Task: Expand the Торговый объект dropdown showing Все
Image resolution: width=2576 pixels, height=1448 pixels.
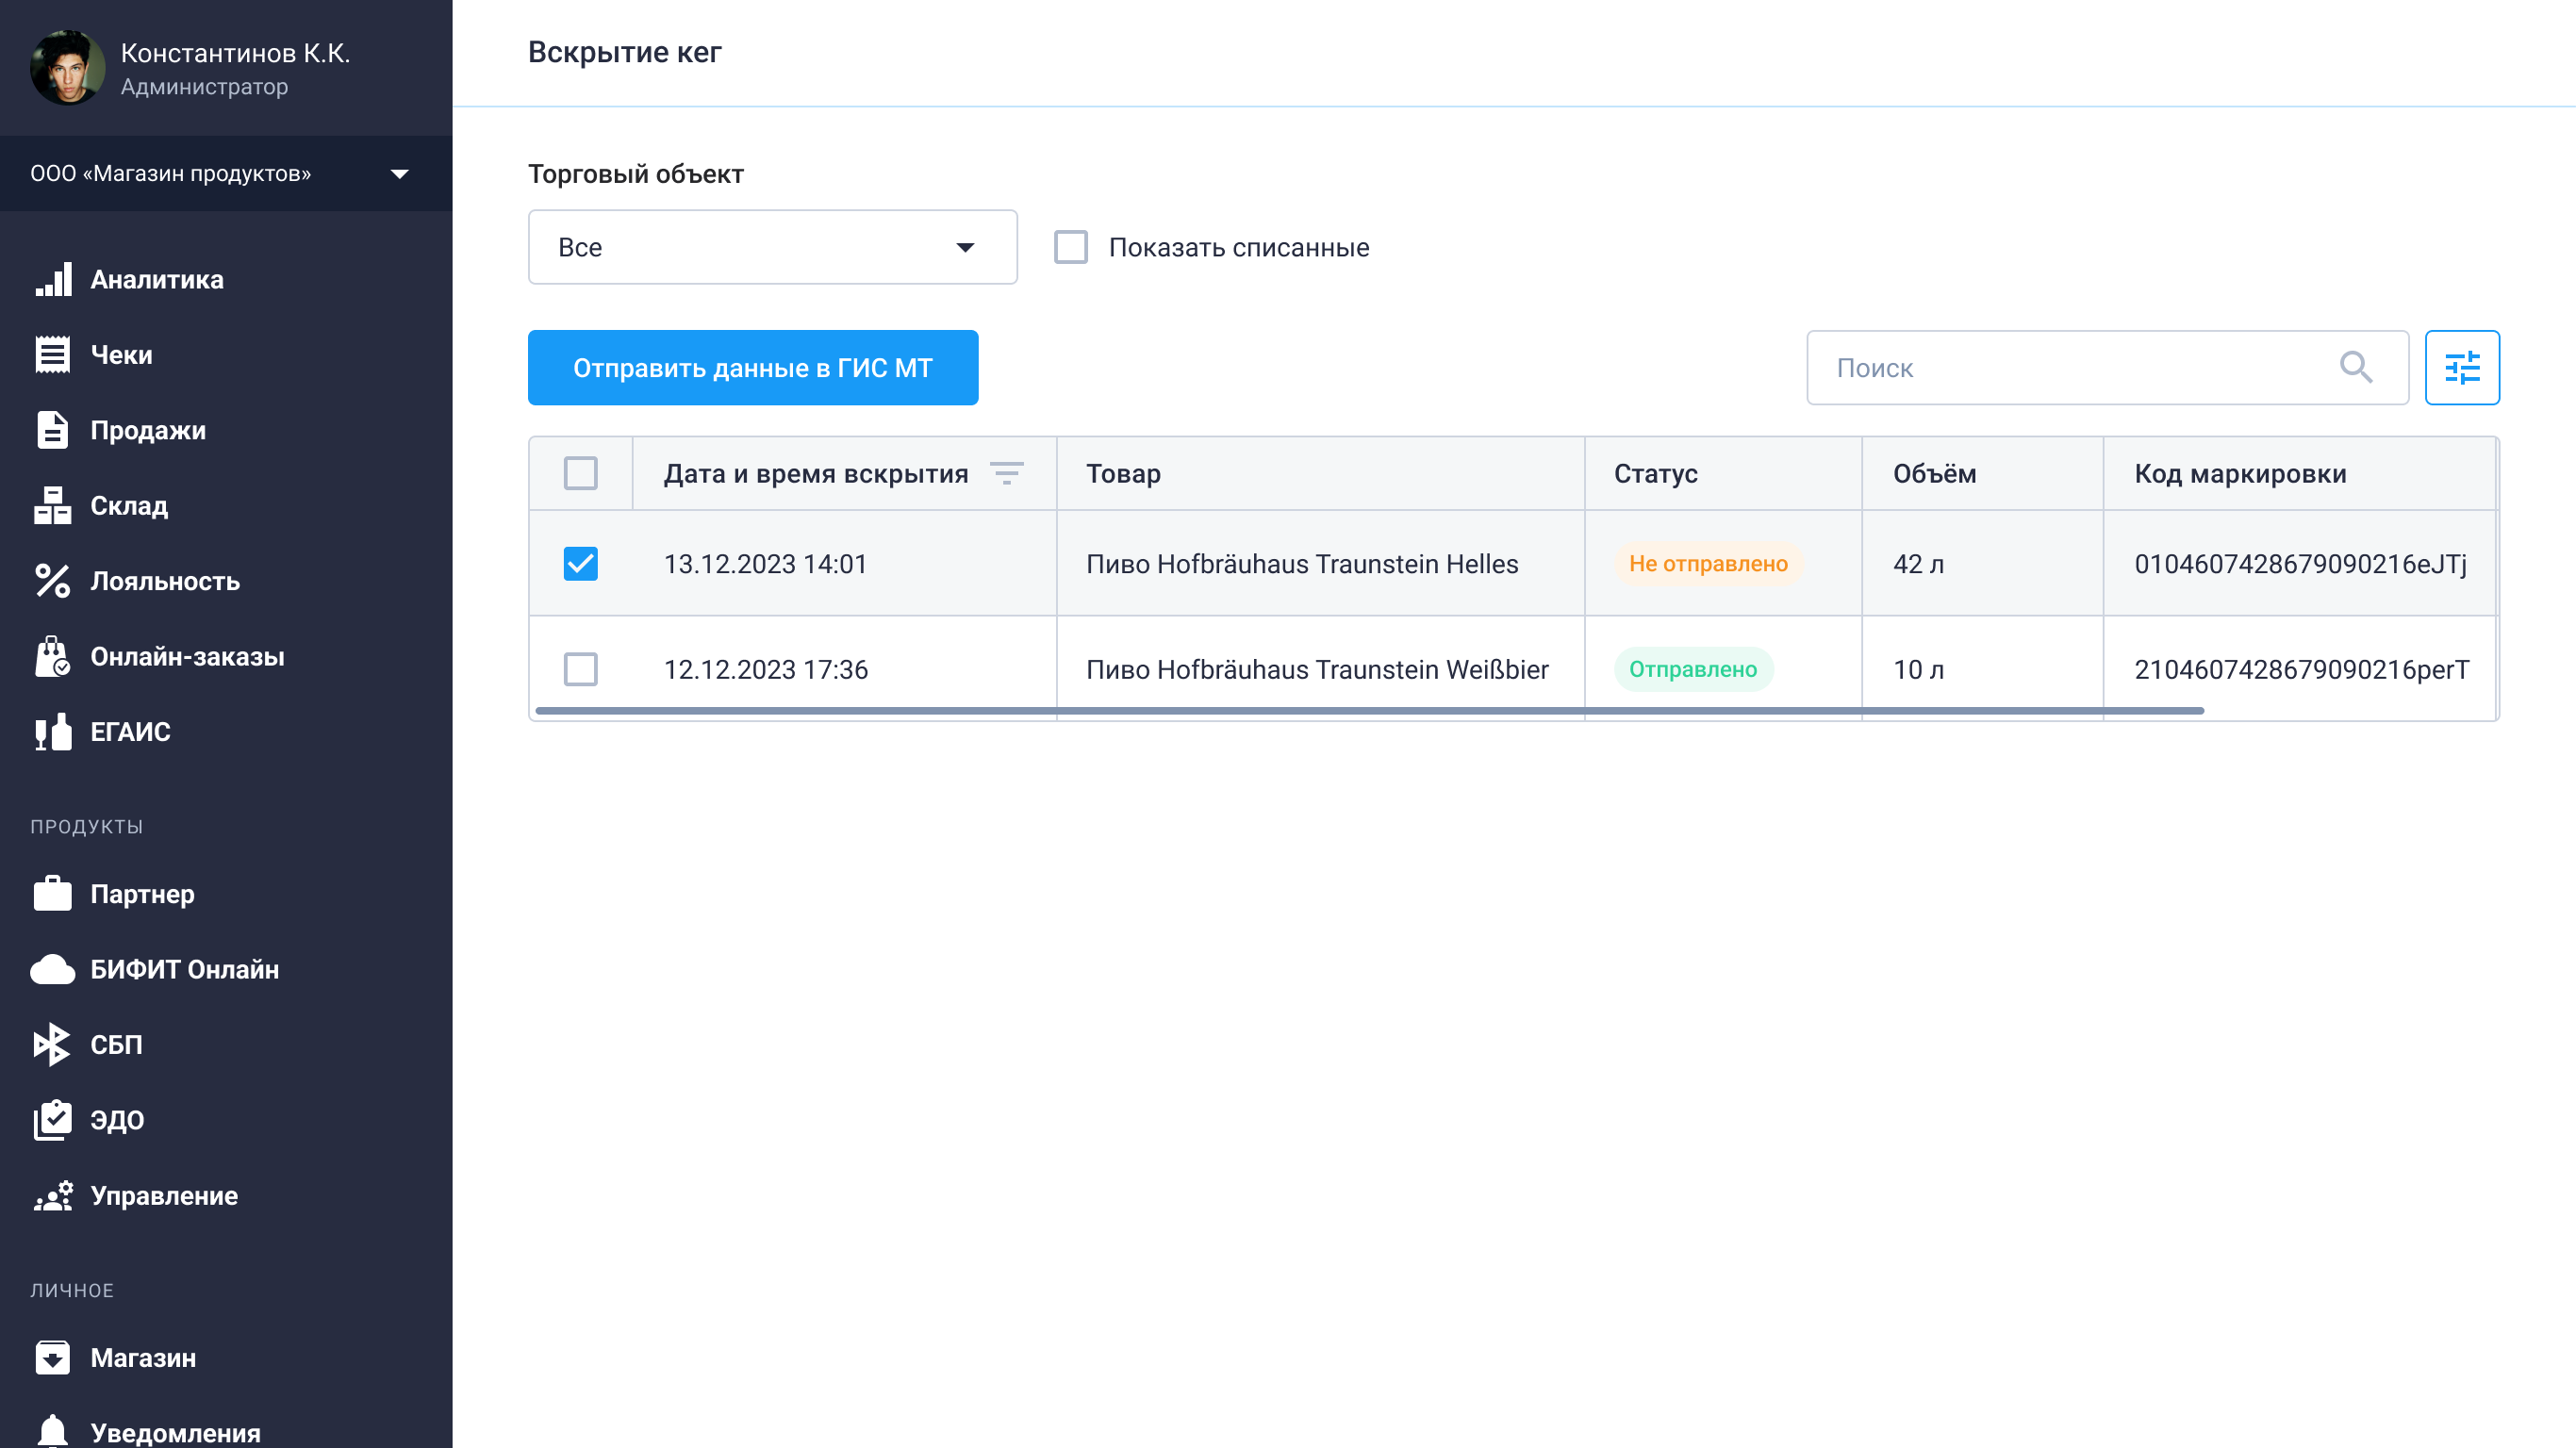Action: (x=772, y=247)
